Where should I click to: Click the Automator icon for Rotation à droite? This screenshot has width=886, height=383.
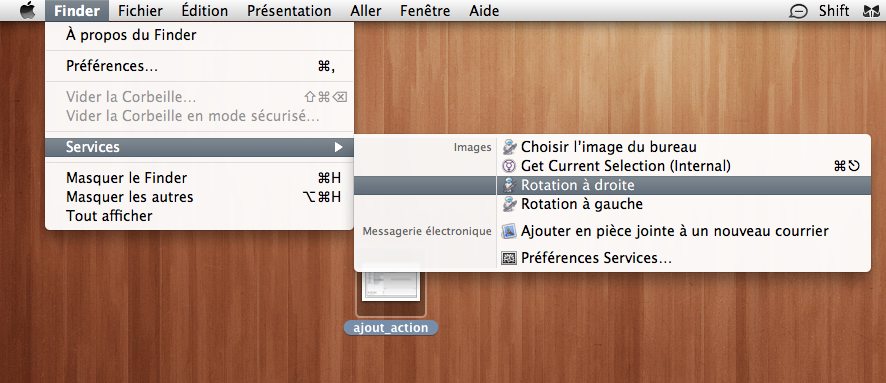(510, 185)
